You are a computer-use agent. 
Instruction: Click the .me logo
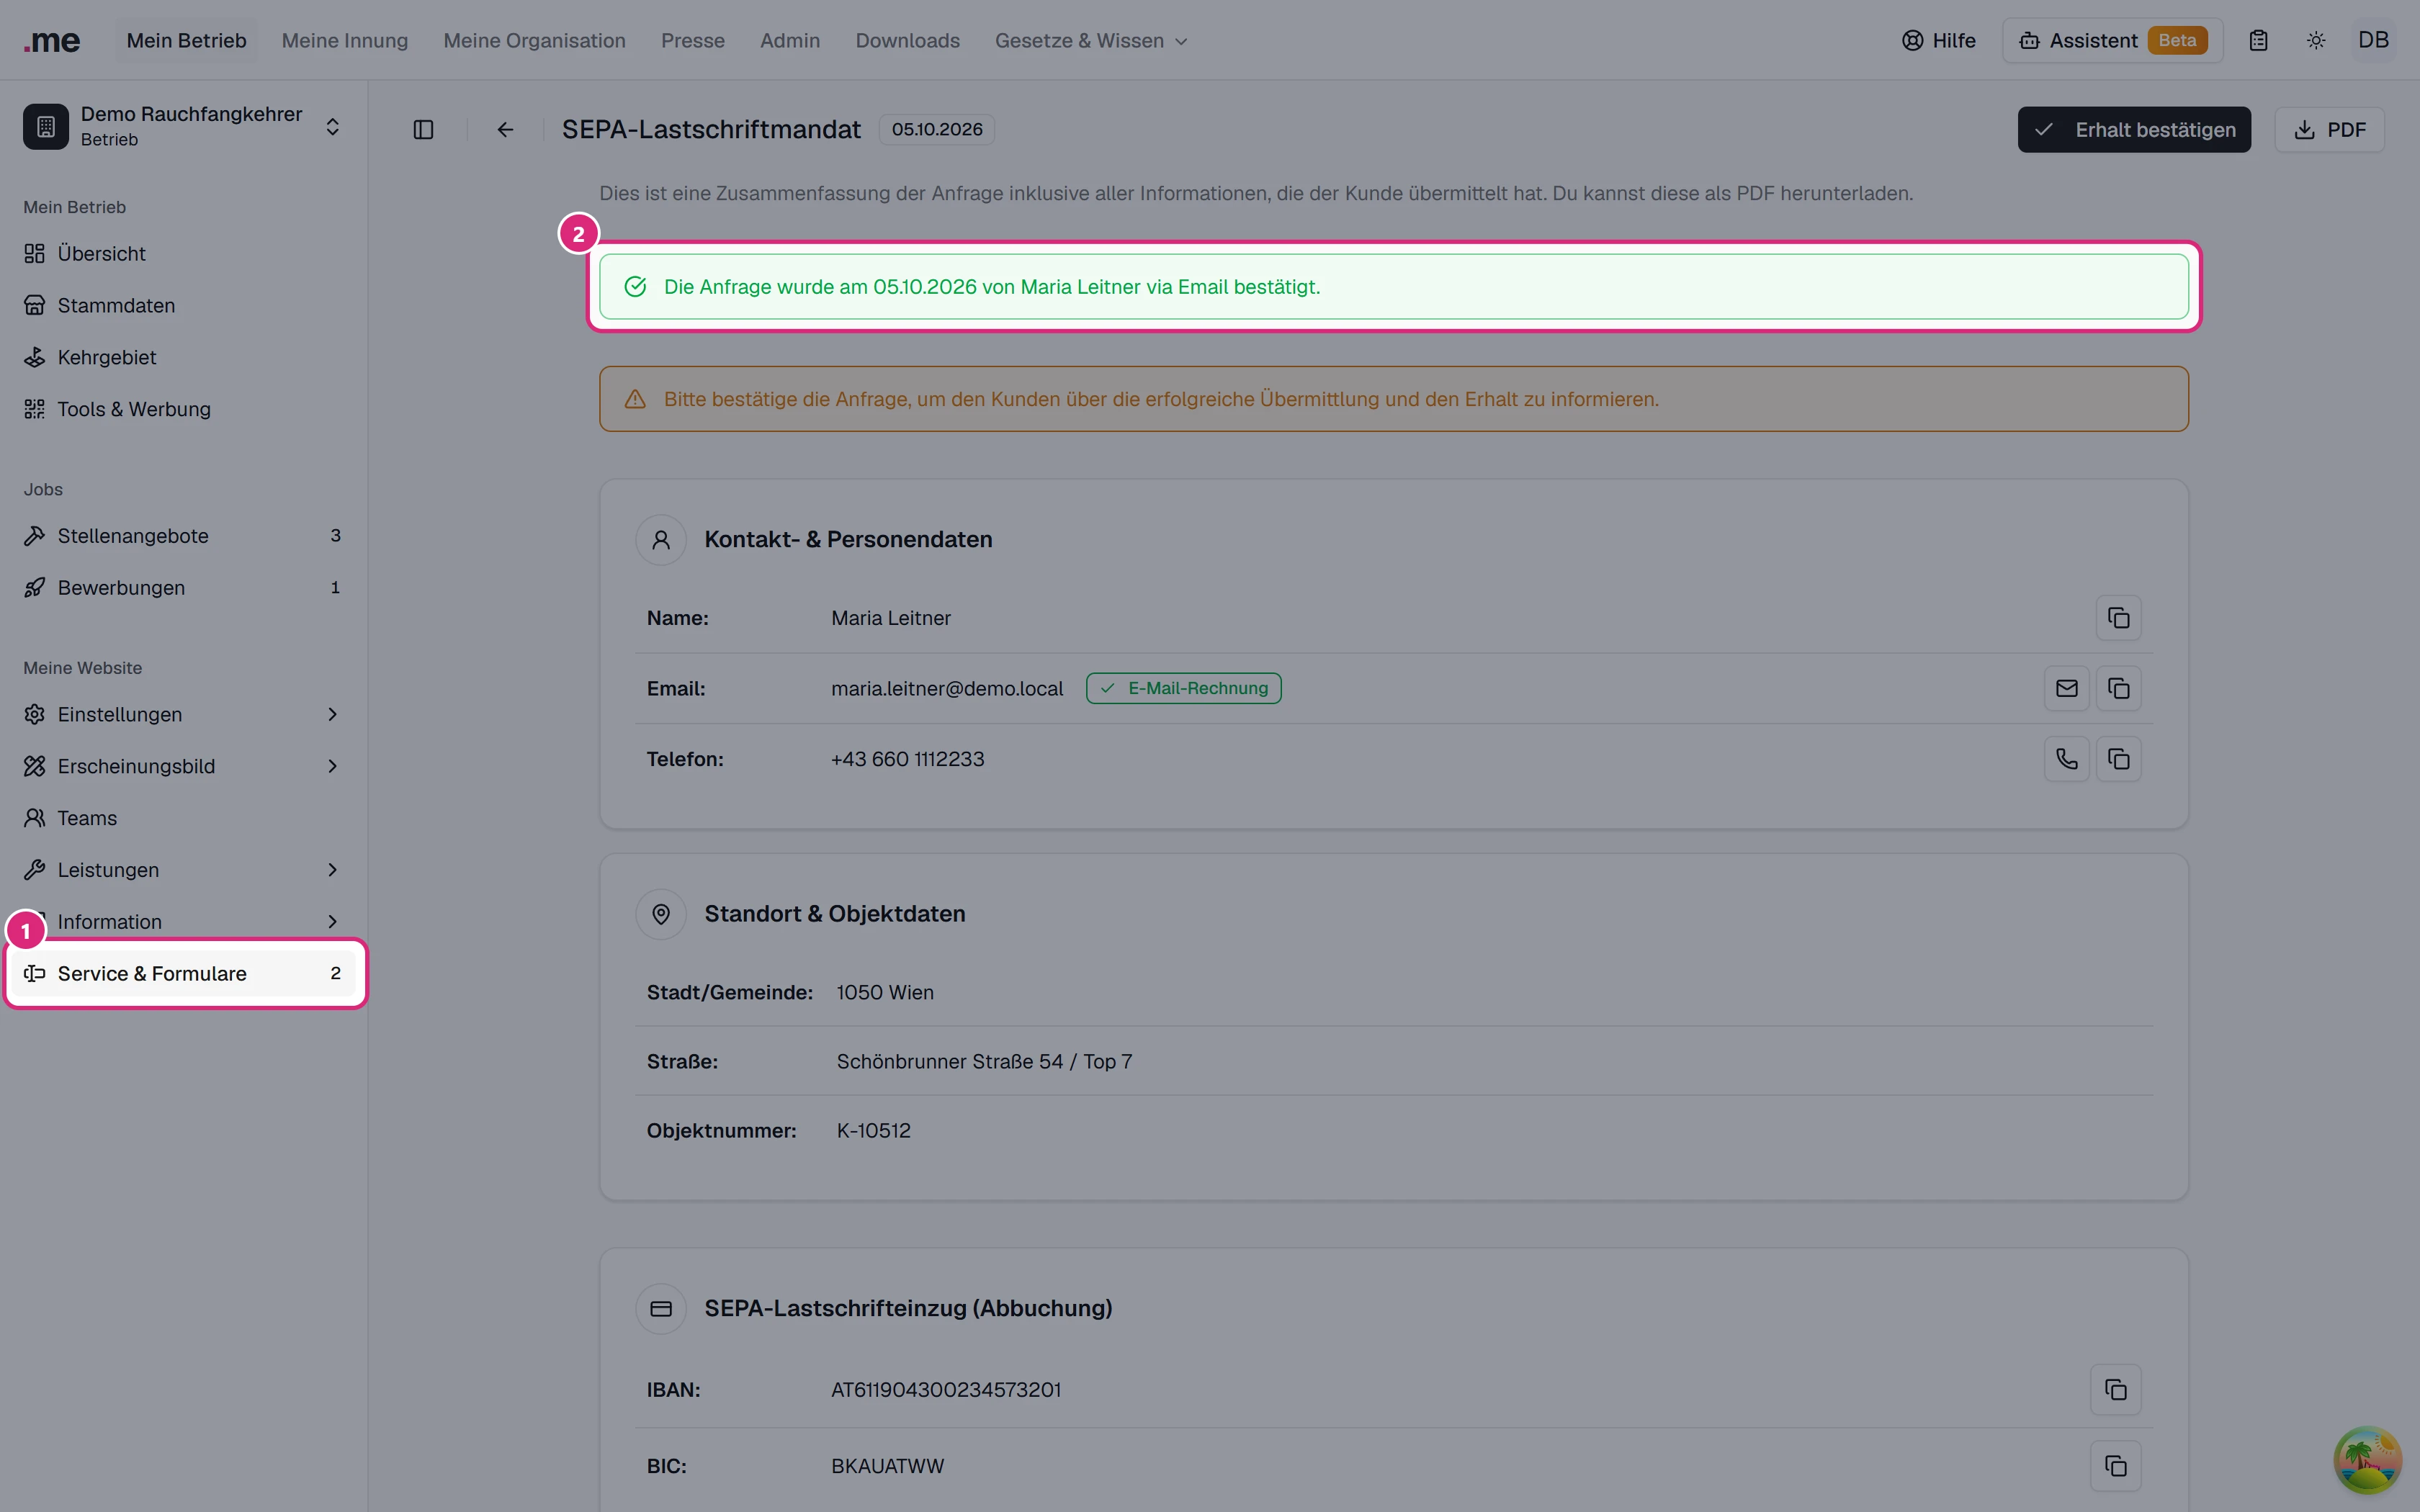(52, 41)
